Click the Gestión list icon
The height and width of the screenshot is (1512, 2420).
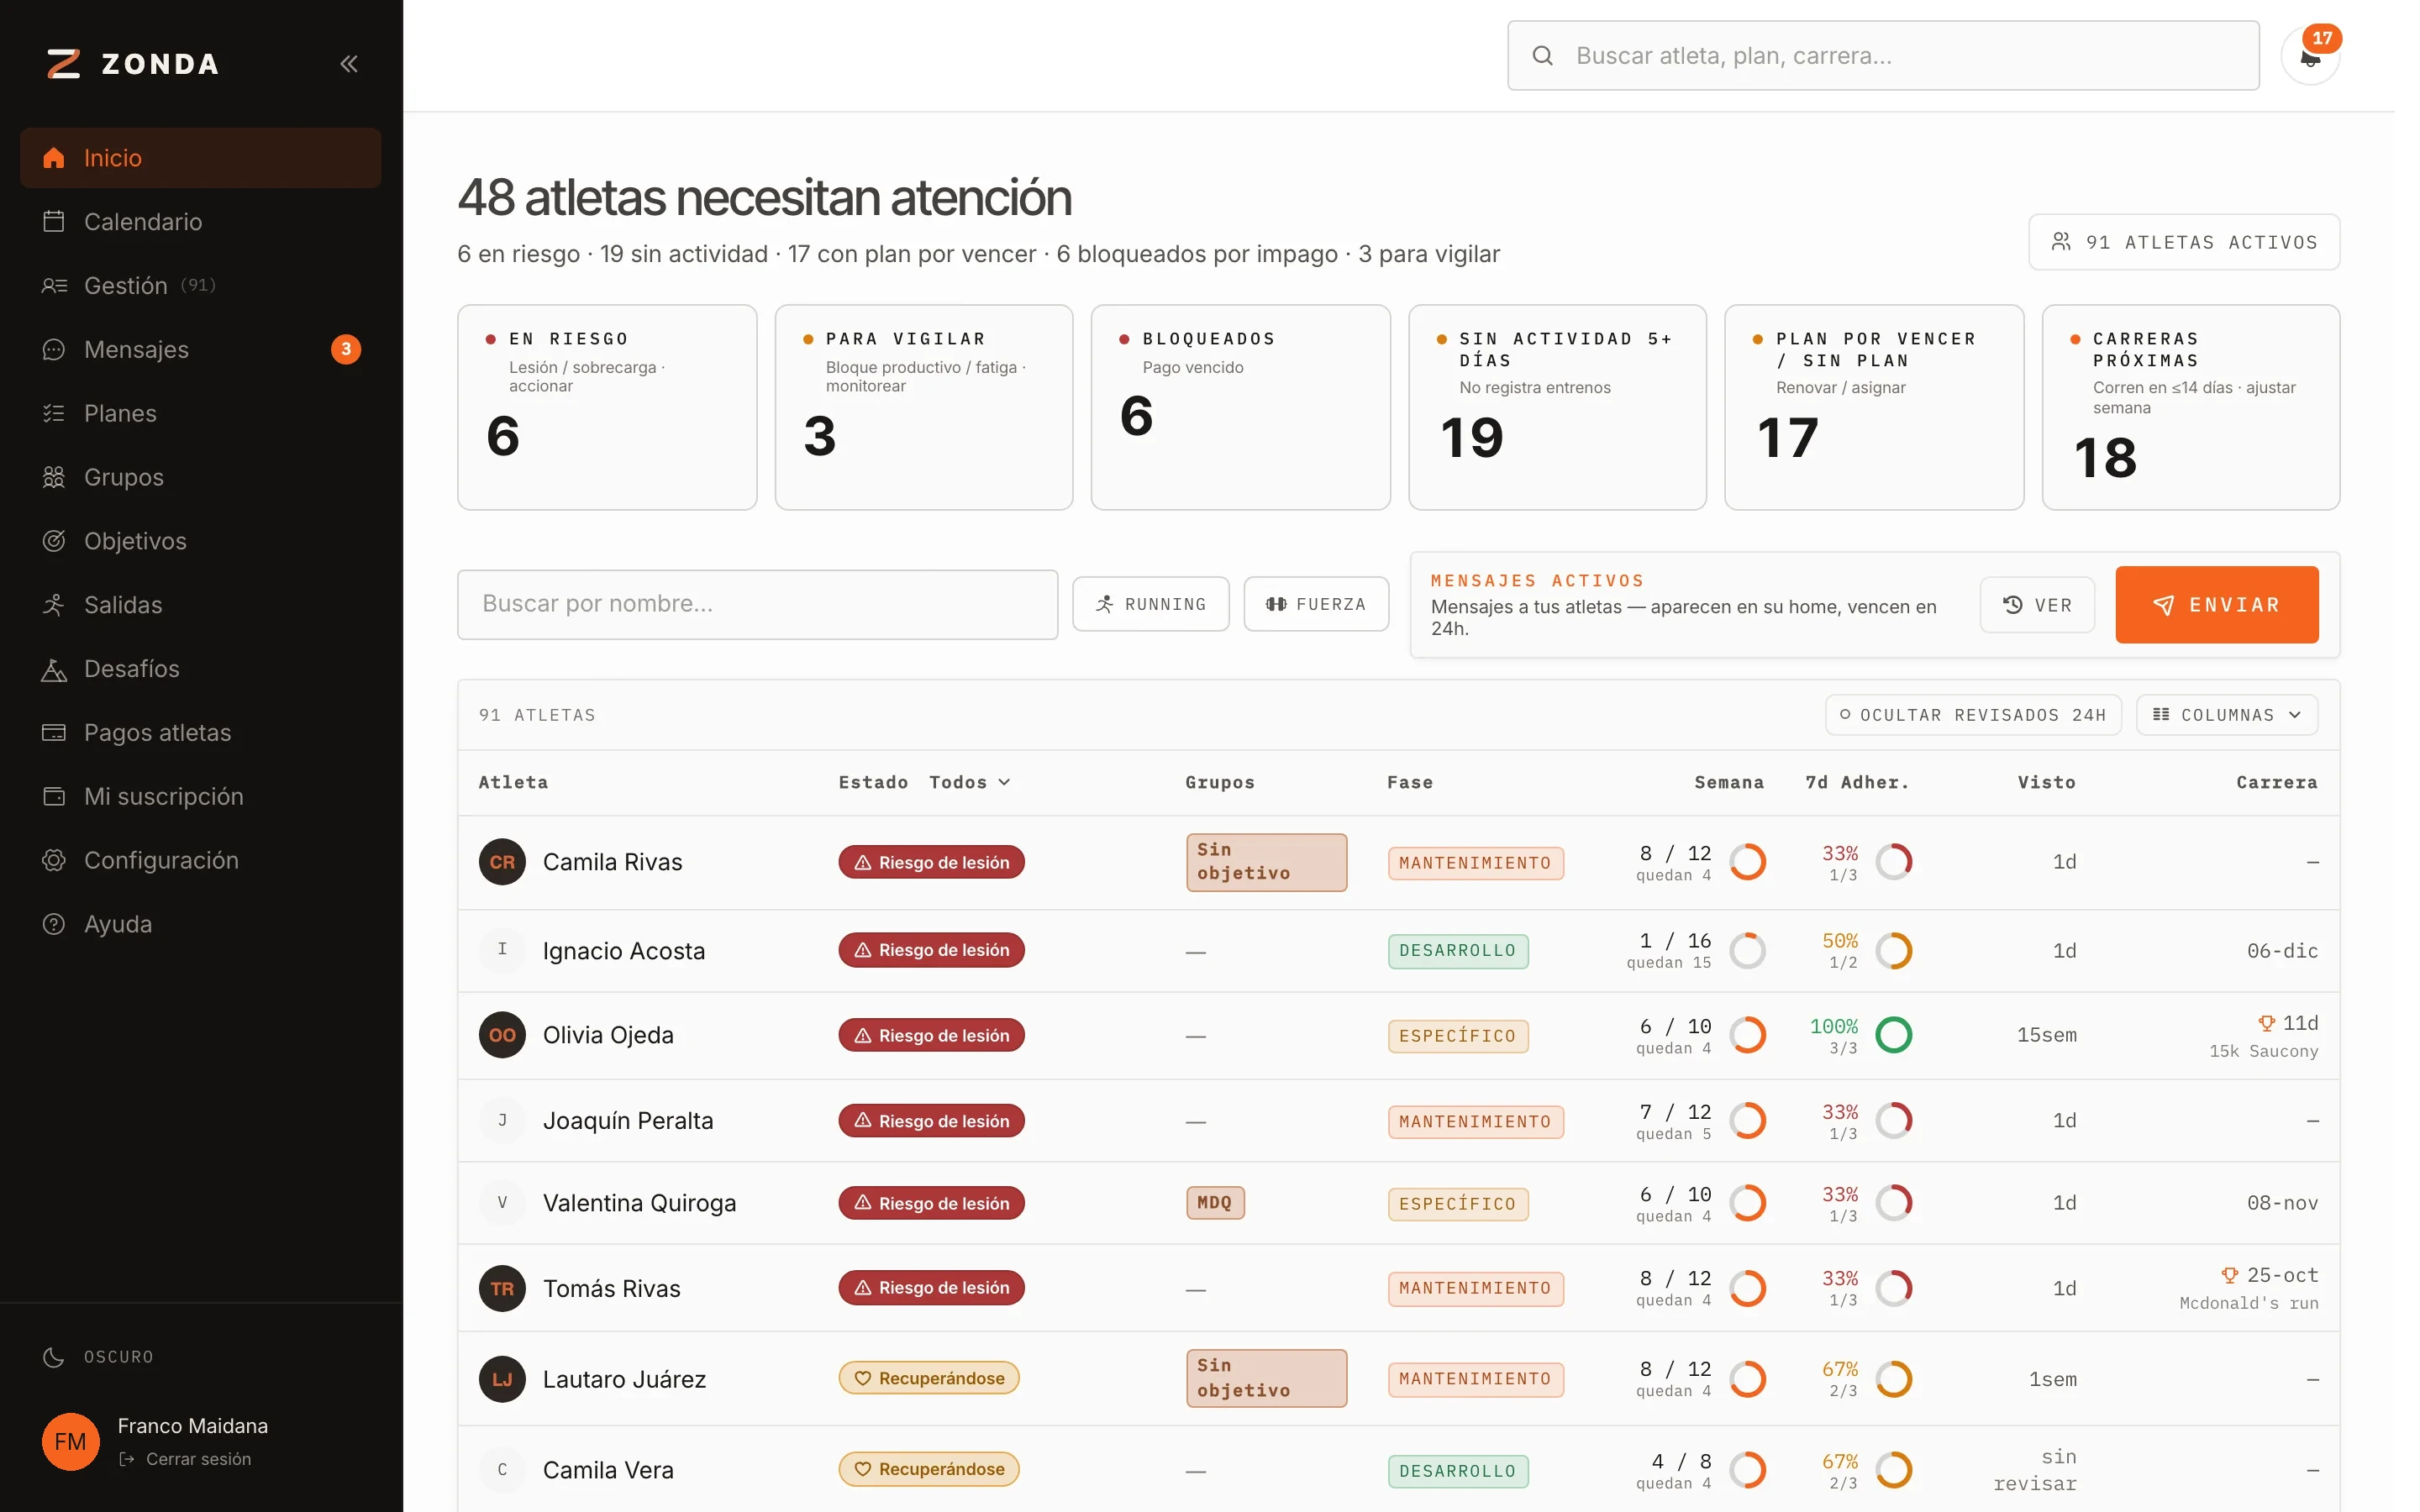(x=54, y=285)
